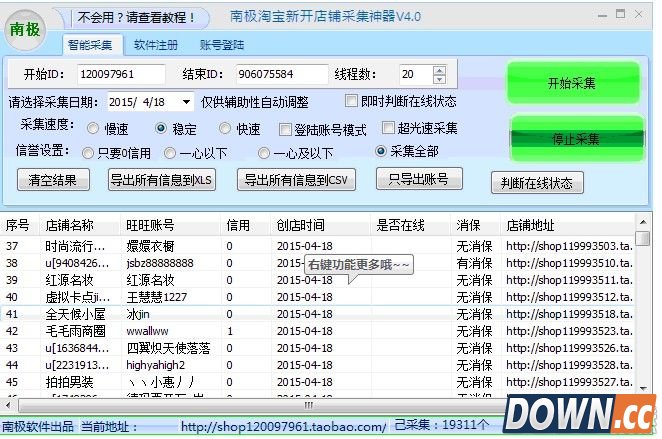Sort by the 序号 column header
Image resolution: width=662 pixels, height=439 pixels.
[x=20, y=225]
